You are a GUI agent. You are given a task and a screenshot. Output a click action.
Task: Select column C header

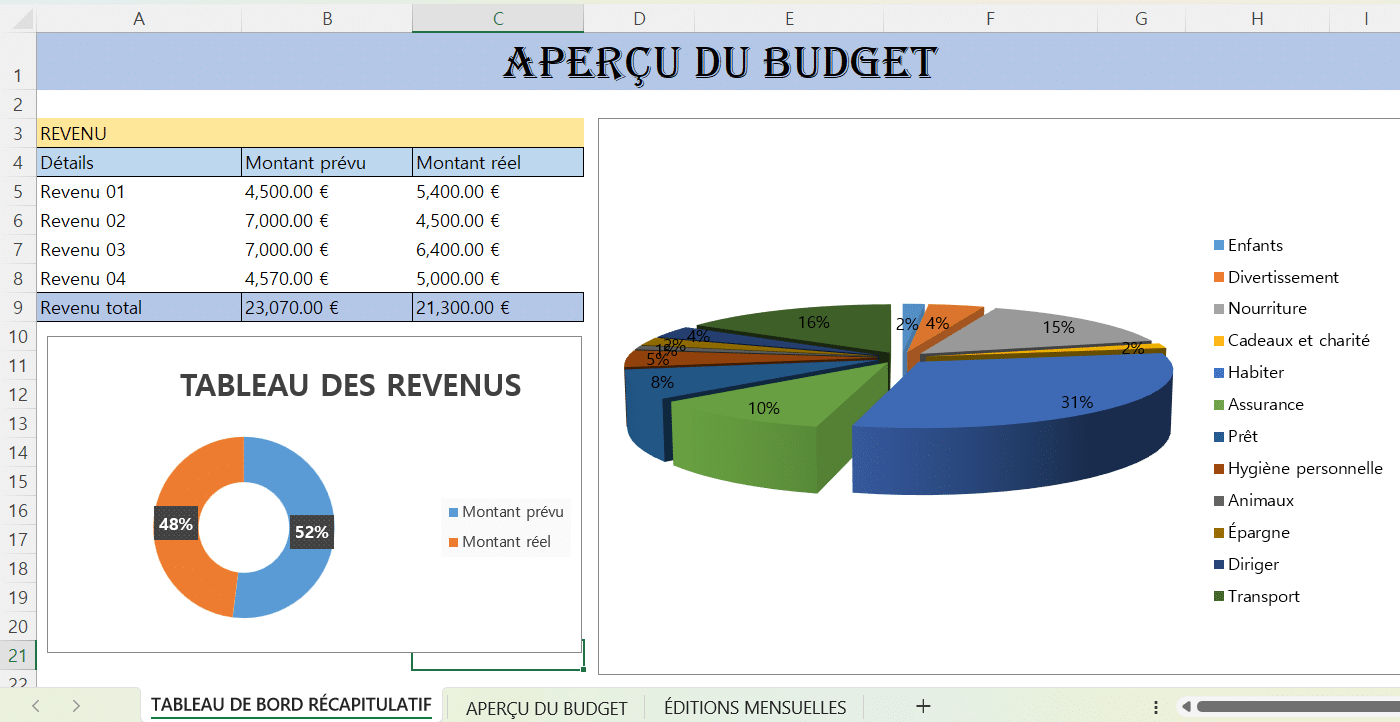(497, 18)
